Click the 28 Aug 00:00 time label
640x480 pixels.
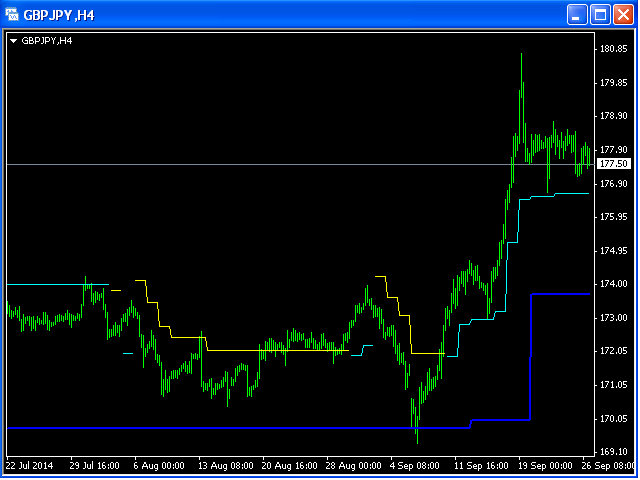pyautogui.click(x=353, y=466)
